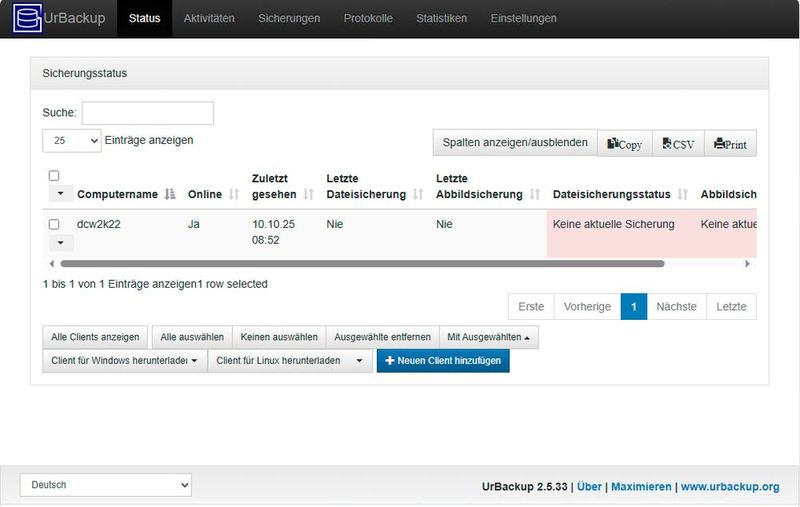800x507 pixels.
Task: Check the dcw2k22 row checkbox
Action: coord(54,224)
